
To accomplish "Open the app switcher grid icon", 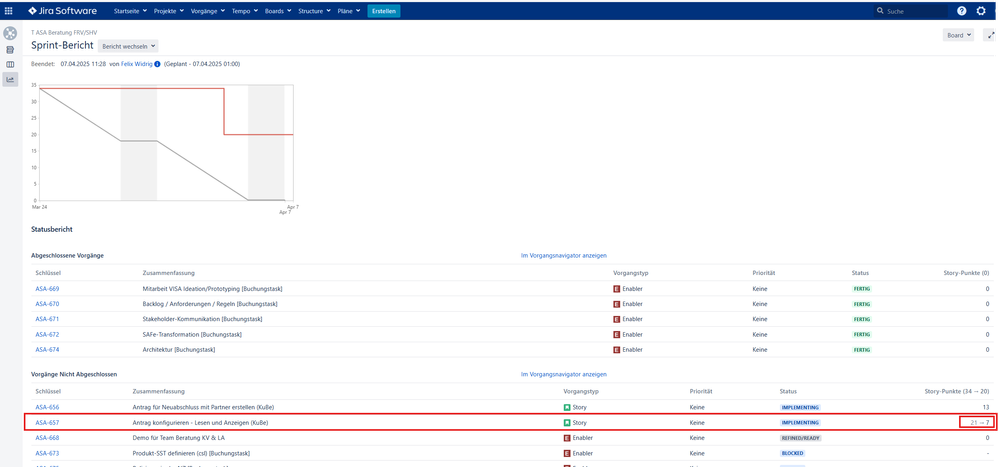I will 8,11.
